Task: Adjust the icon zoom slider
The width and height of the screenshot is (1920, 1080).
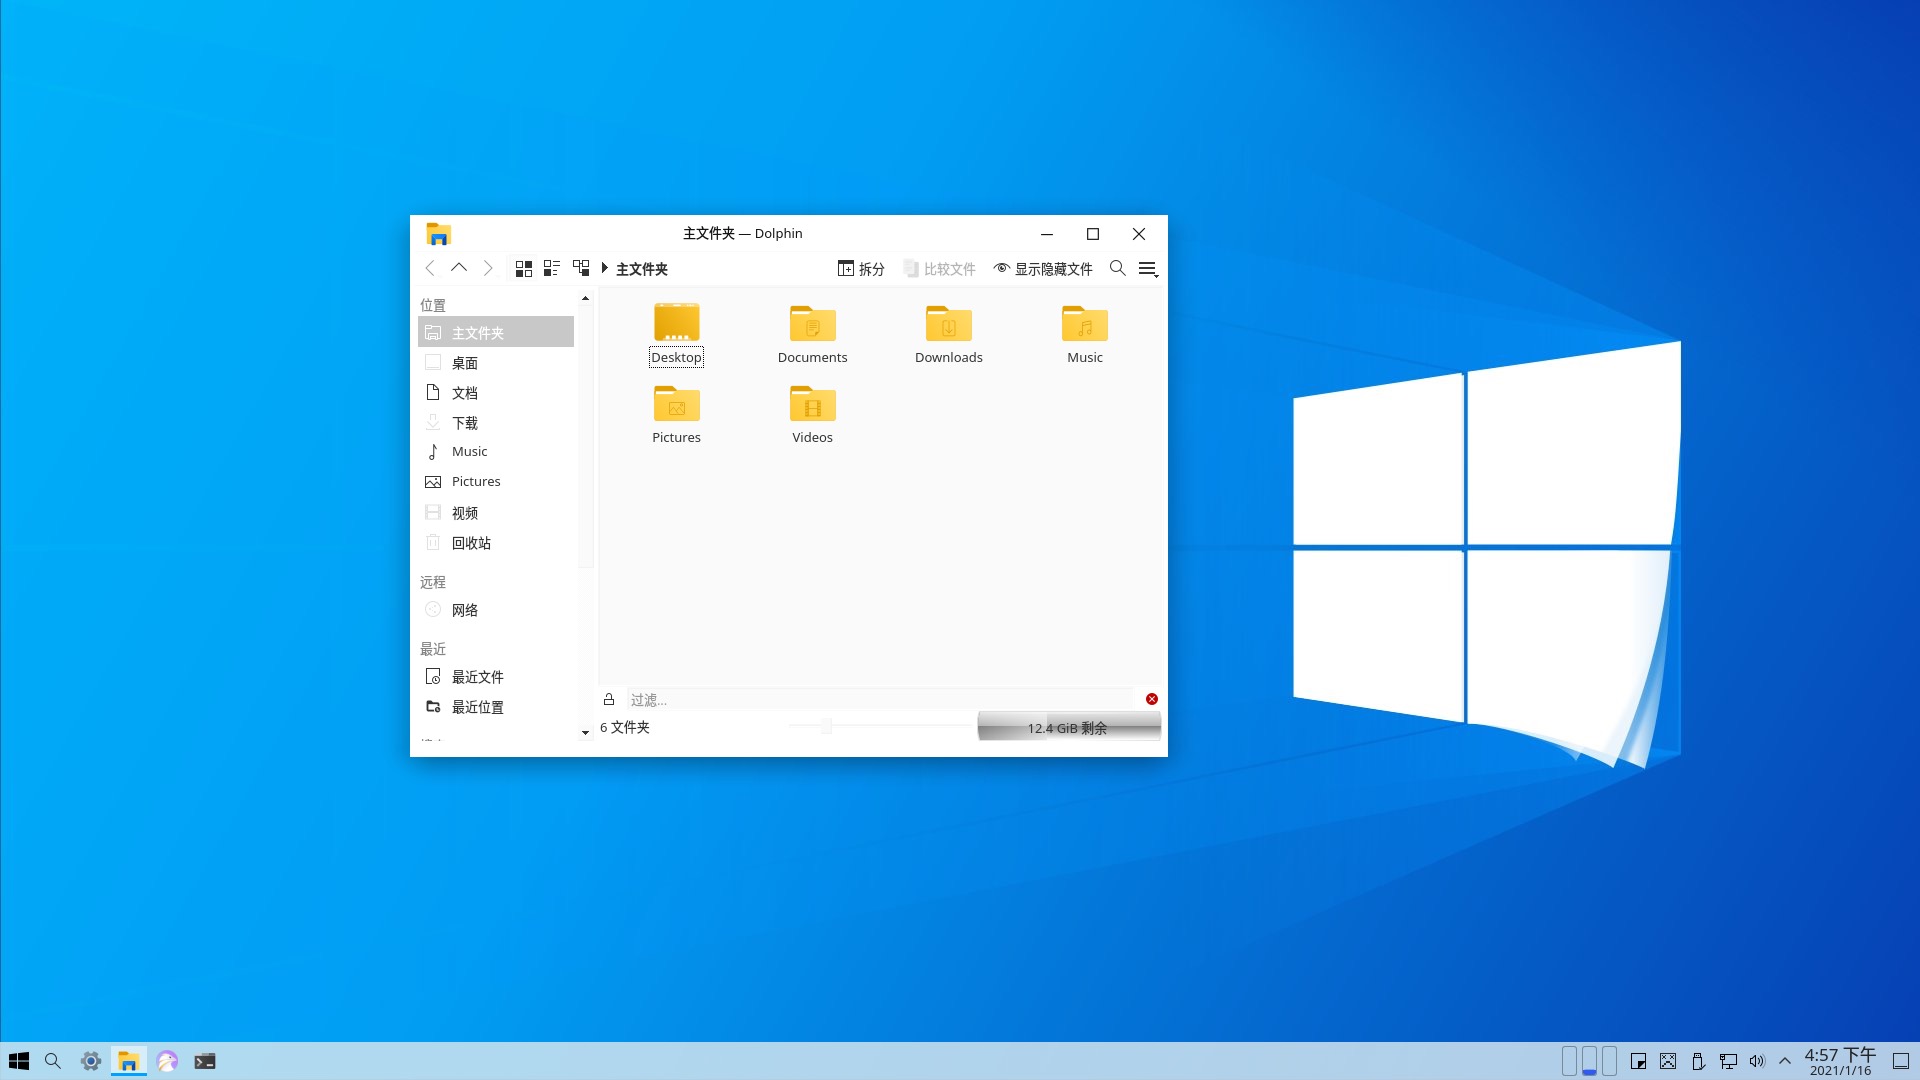Action: click(826, 727)
